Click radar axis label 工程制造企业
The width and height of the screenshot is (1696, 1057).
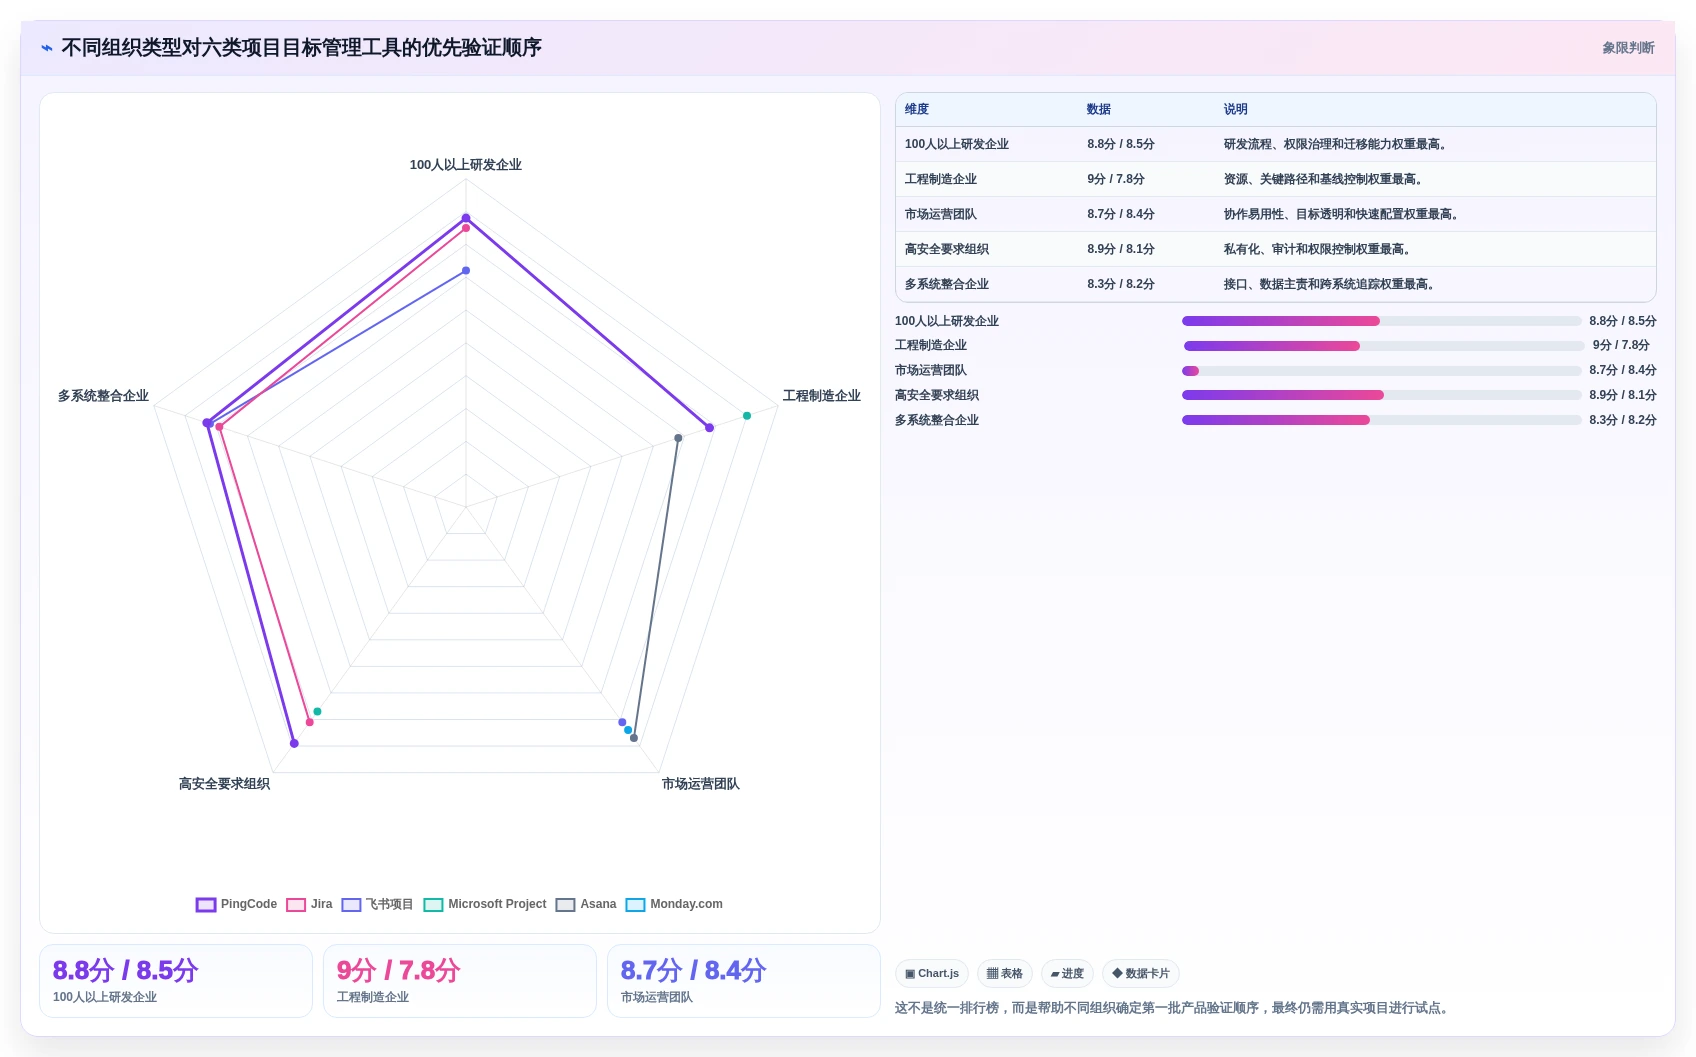coord(822,396)
